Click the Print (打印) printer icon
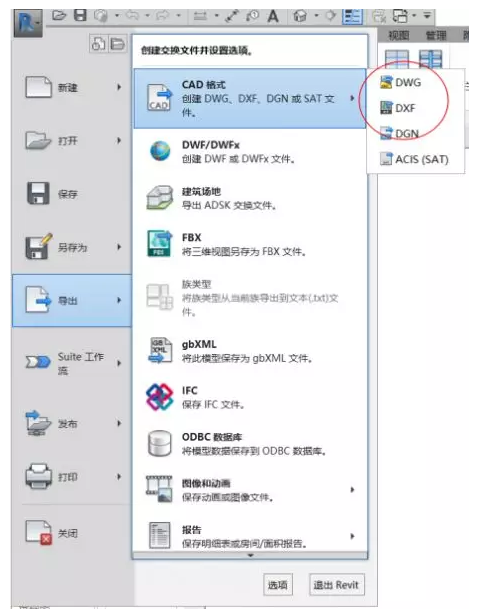 point(38,476)
